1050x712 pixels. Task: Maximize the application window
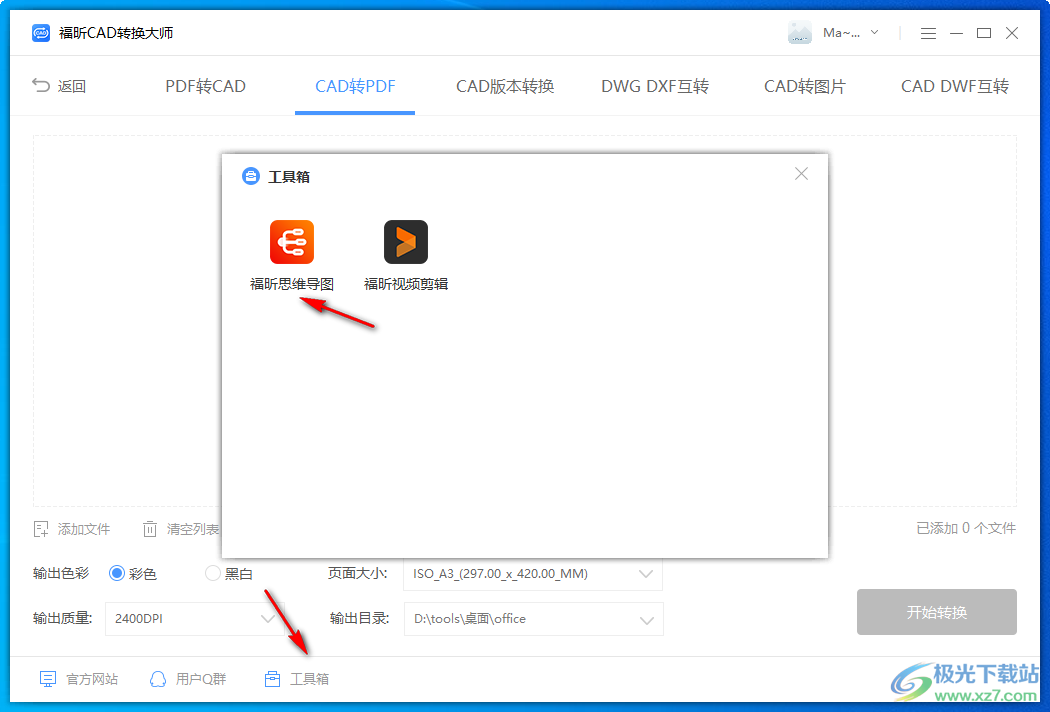(x=984, y=33)
